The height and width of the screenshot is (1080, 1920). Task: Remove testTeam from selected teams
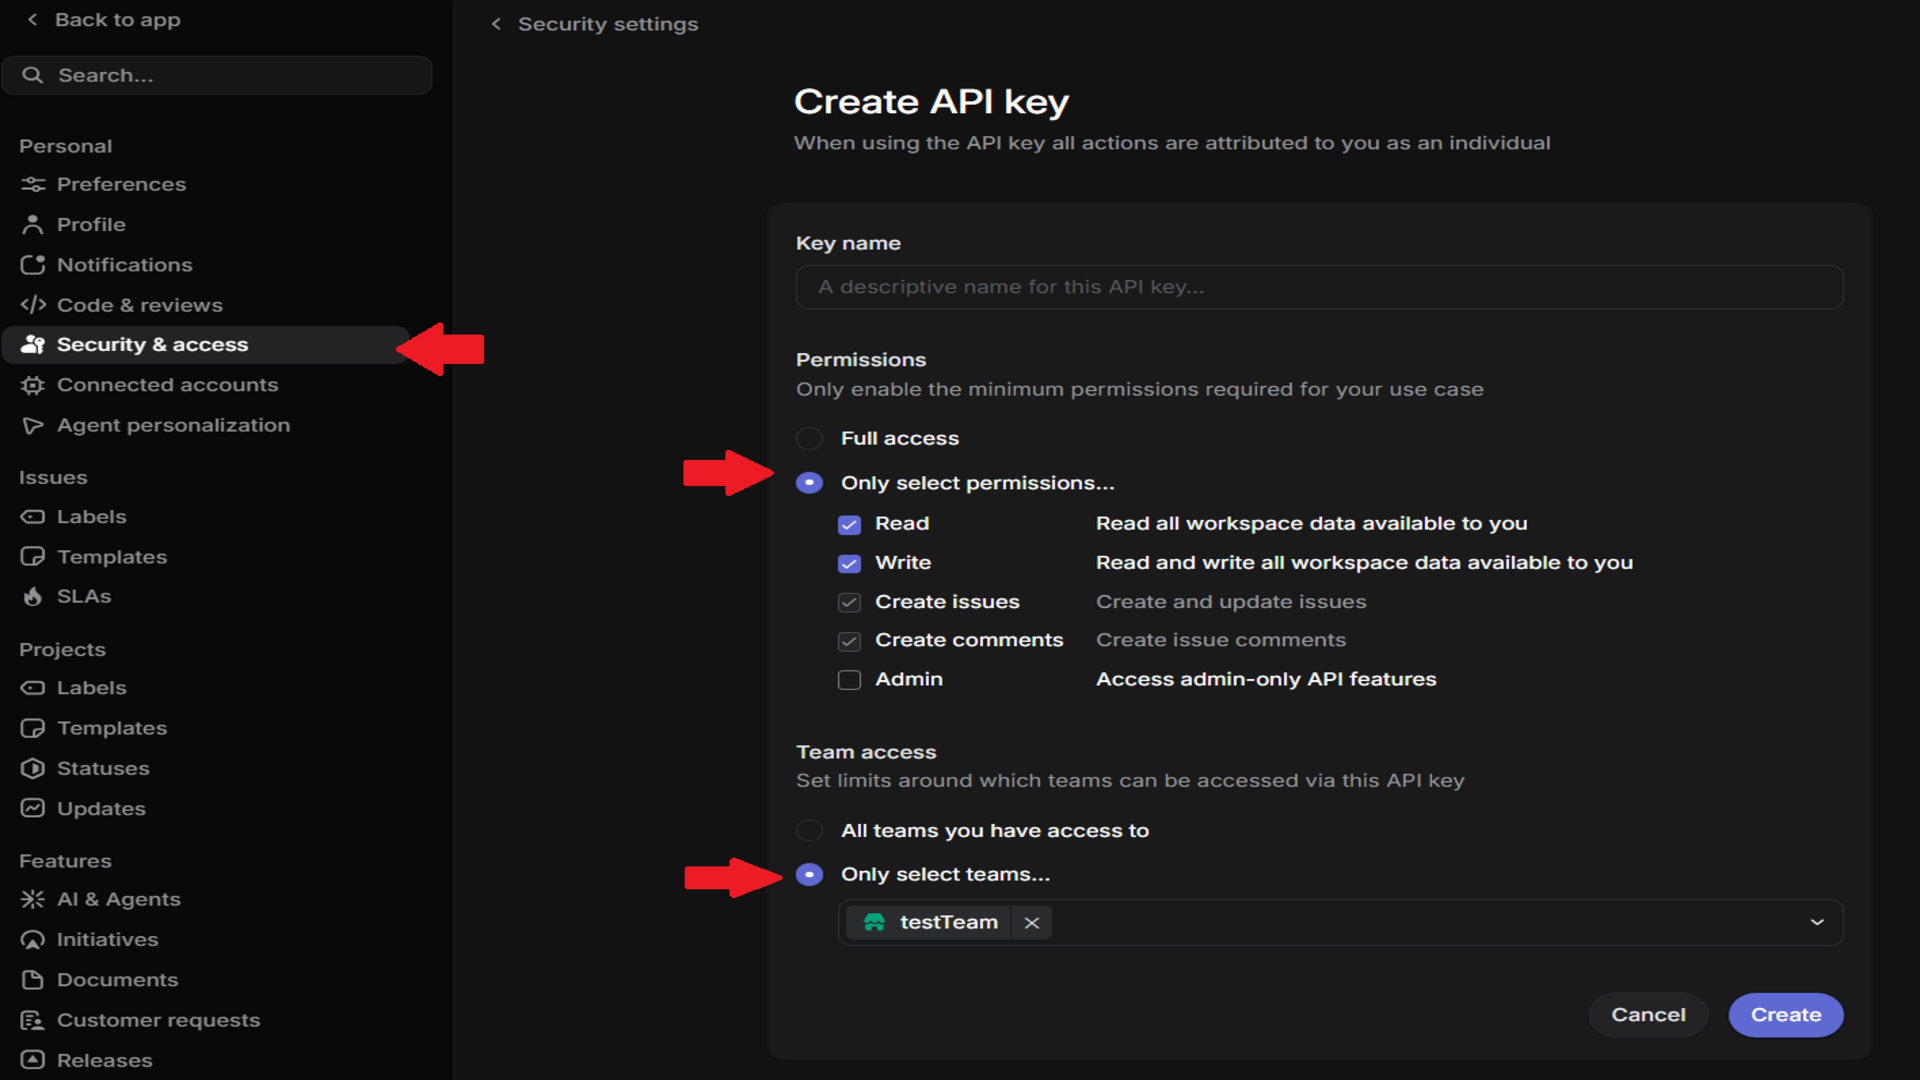[1032, 923]
